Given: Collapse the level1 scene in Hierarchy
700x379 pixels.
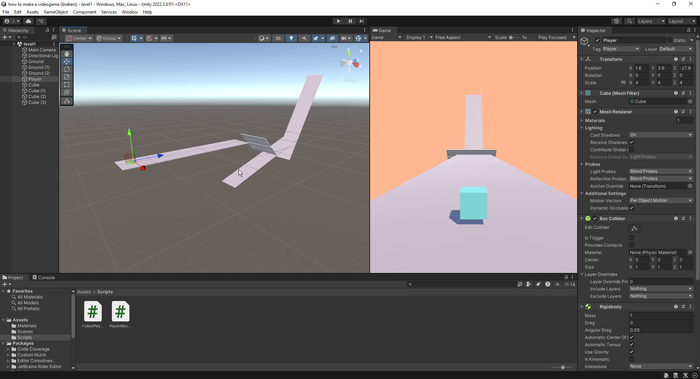Looking at the screenshot, I should (x=14, y=44).
